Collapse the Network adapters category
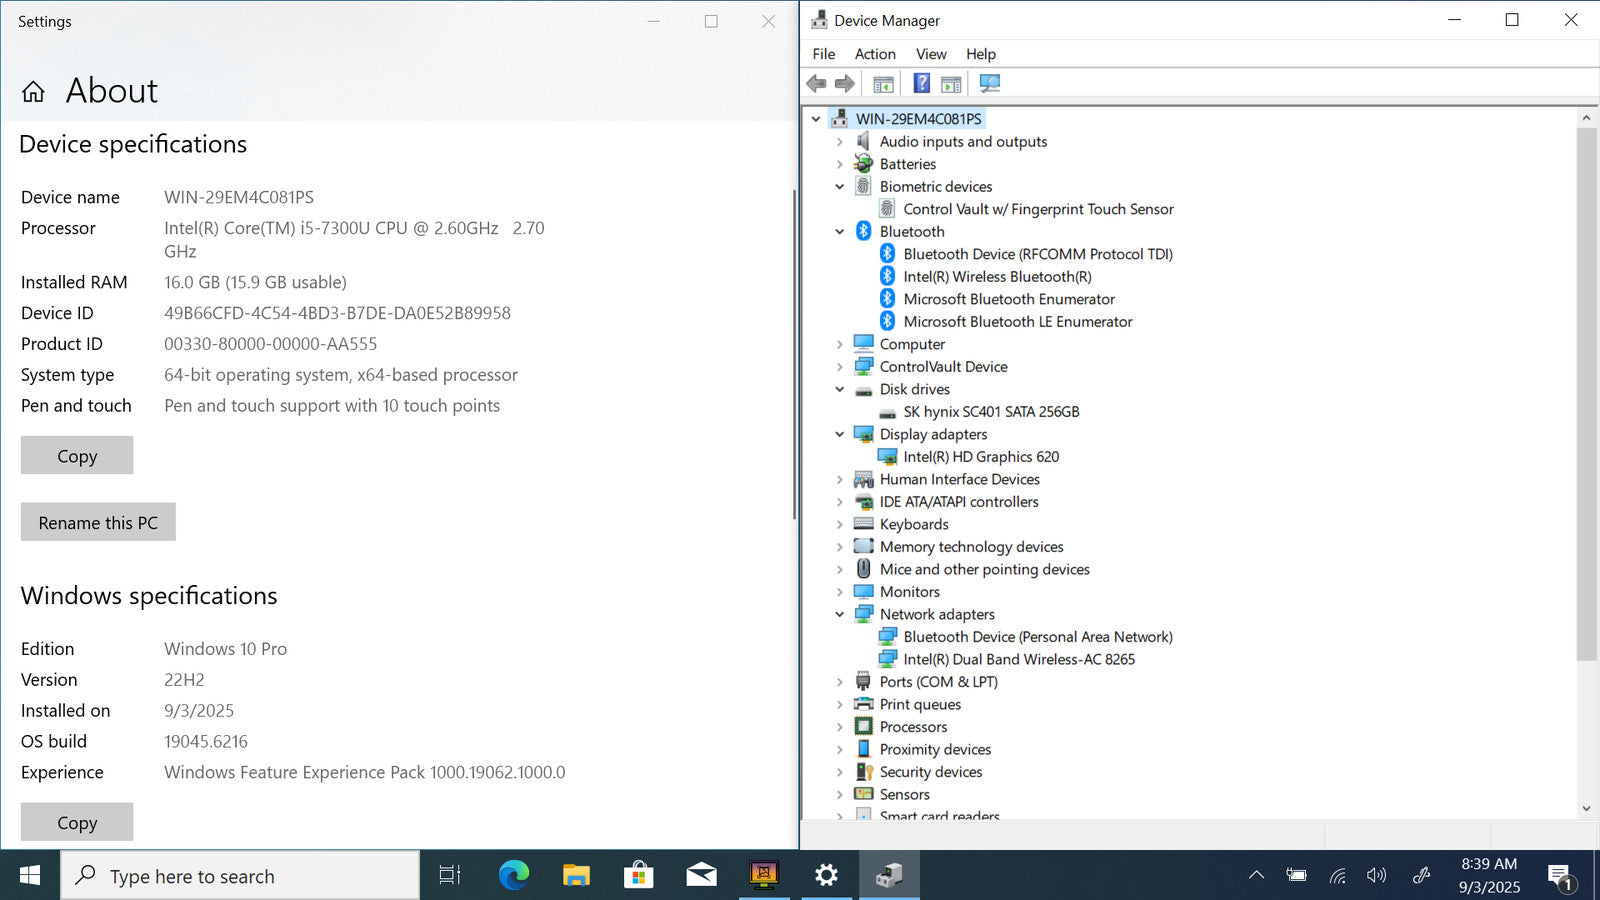 (840, 615)
